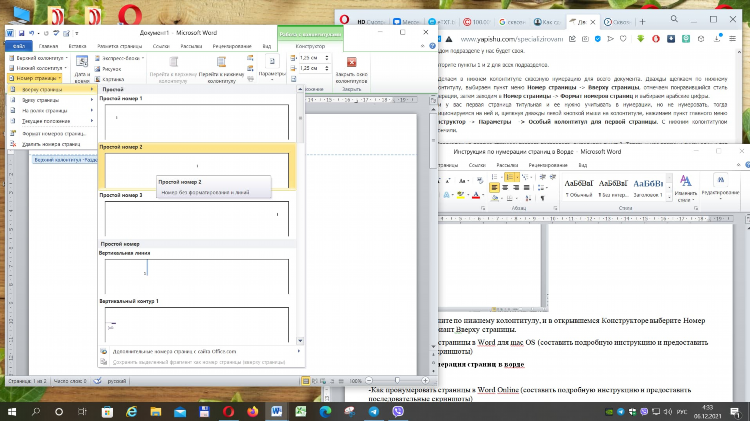
Task: Add new tab in Opera browser
Action: (x=642, y=22)
